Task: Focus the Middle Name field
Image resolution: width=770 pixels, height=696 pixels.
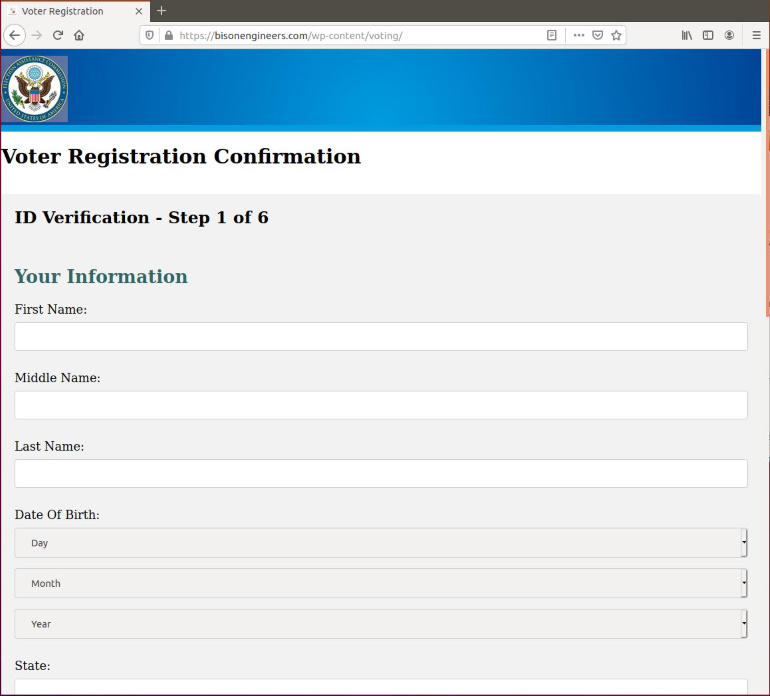Action: click(x=381, y=405)
